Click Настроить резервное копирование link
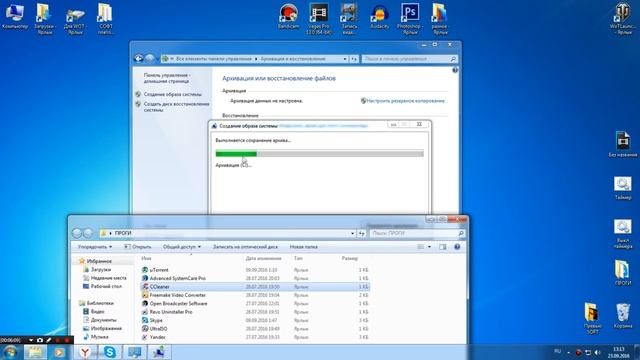 pyautogui.click(x=405, y=101)
